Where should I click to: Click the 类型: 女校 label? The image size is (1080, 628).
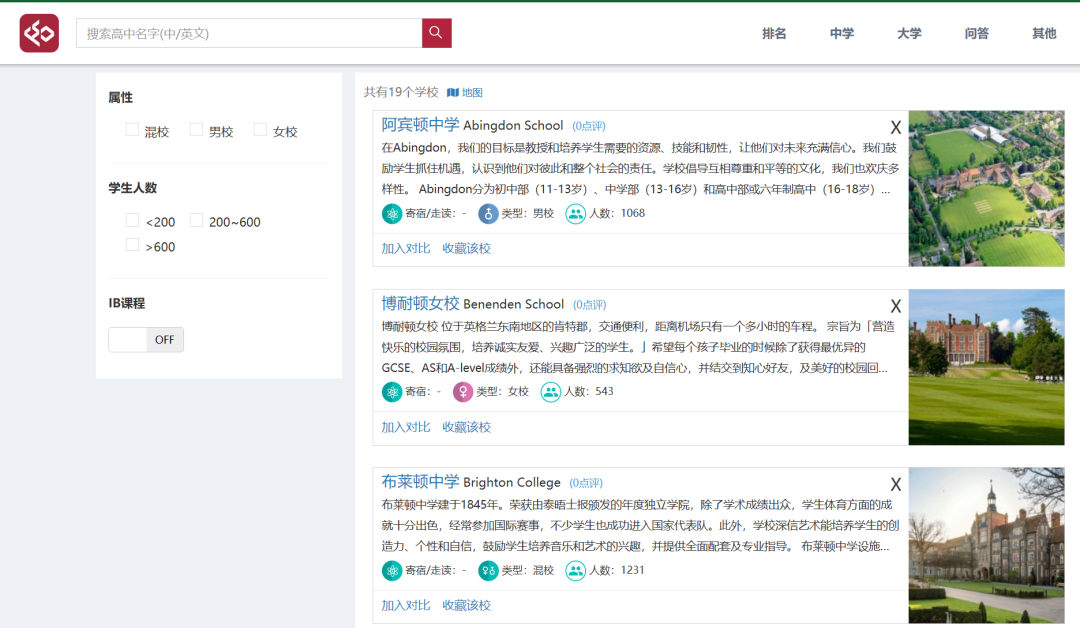503,392
